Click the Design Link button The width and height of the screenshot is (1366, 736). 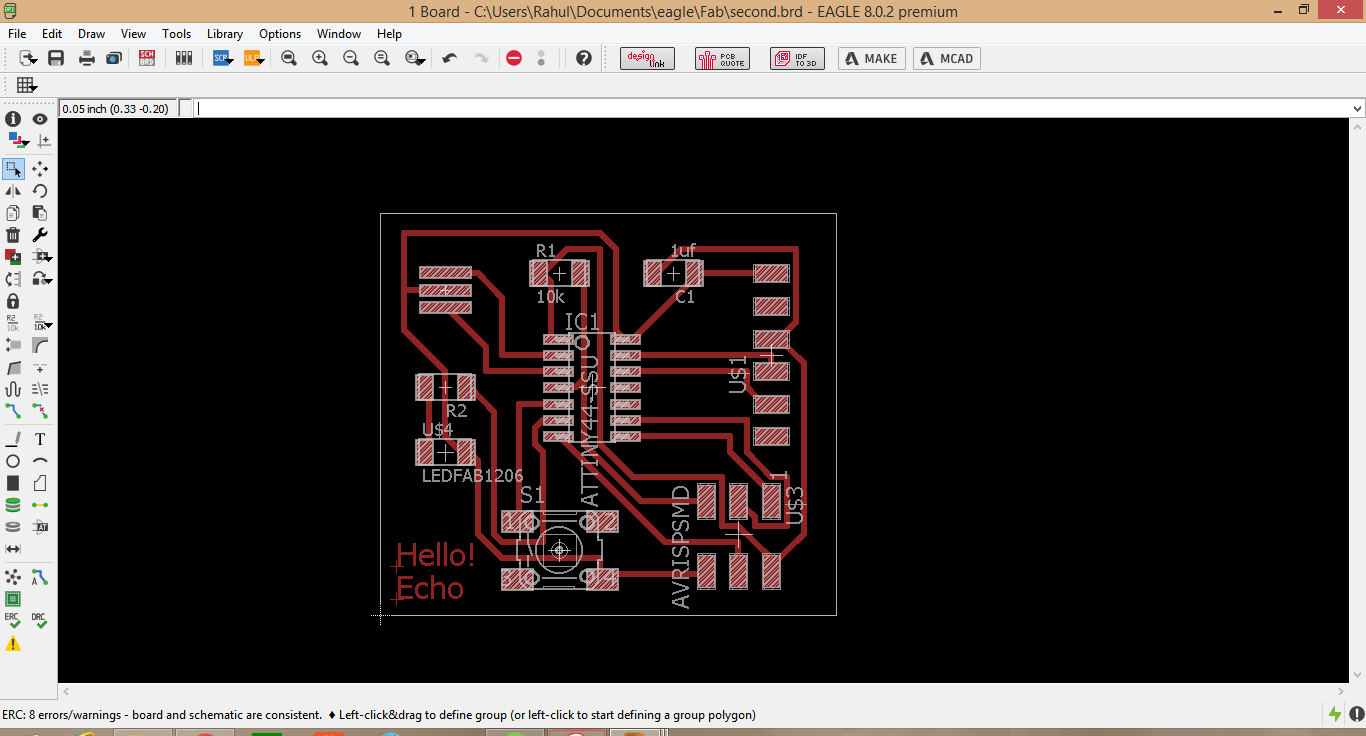pos(647,59)
